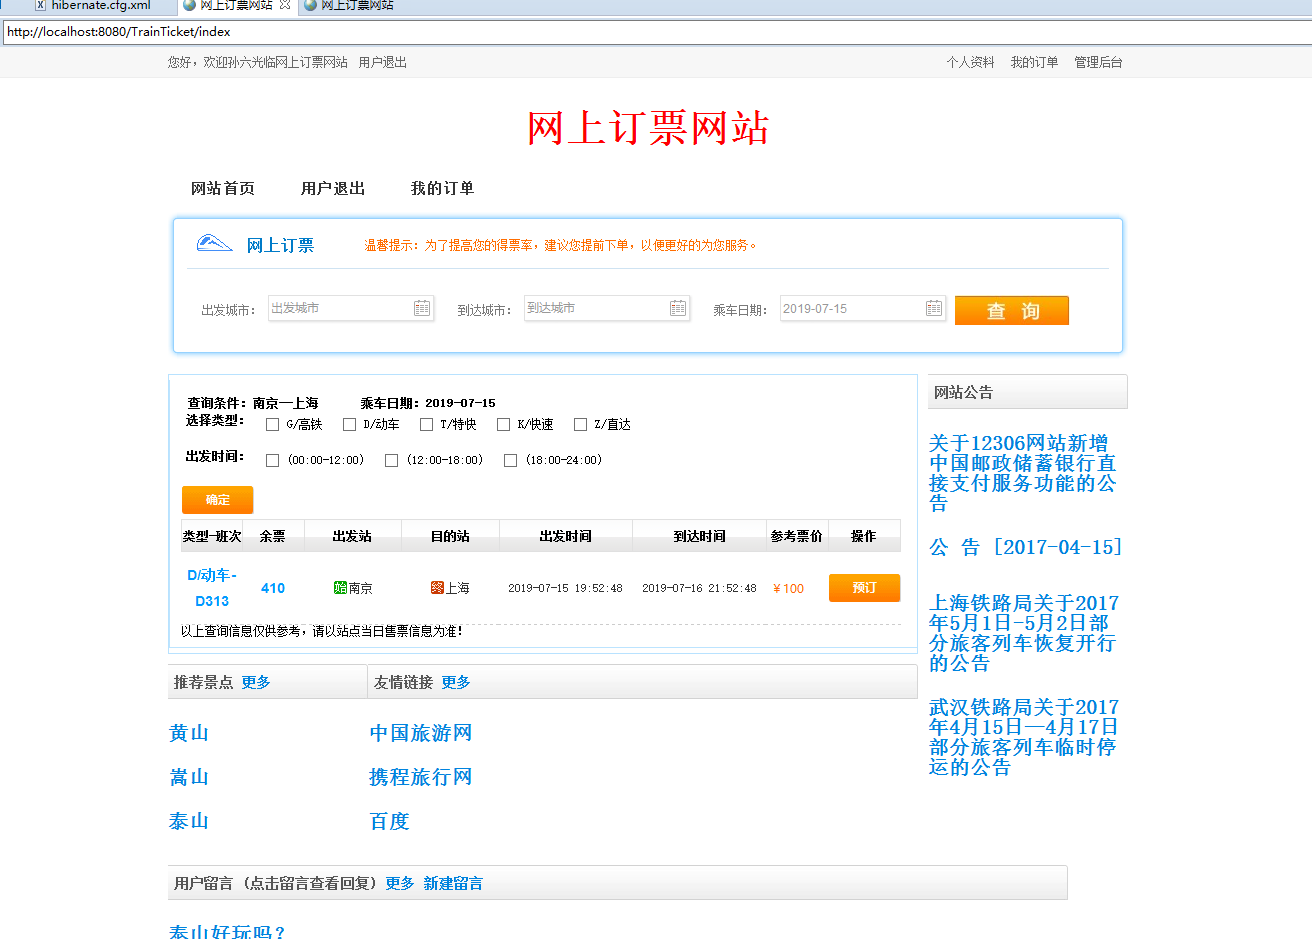Click the orange 查询 search button
Screen dimensions: 1312x939
1011,310
